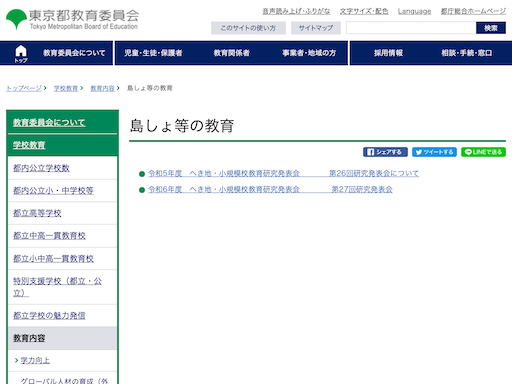Open the 採用情報 navigation menu
The image size is (512, 384).
[x=388, y=53]
